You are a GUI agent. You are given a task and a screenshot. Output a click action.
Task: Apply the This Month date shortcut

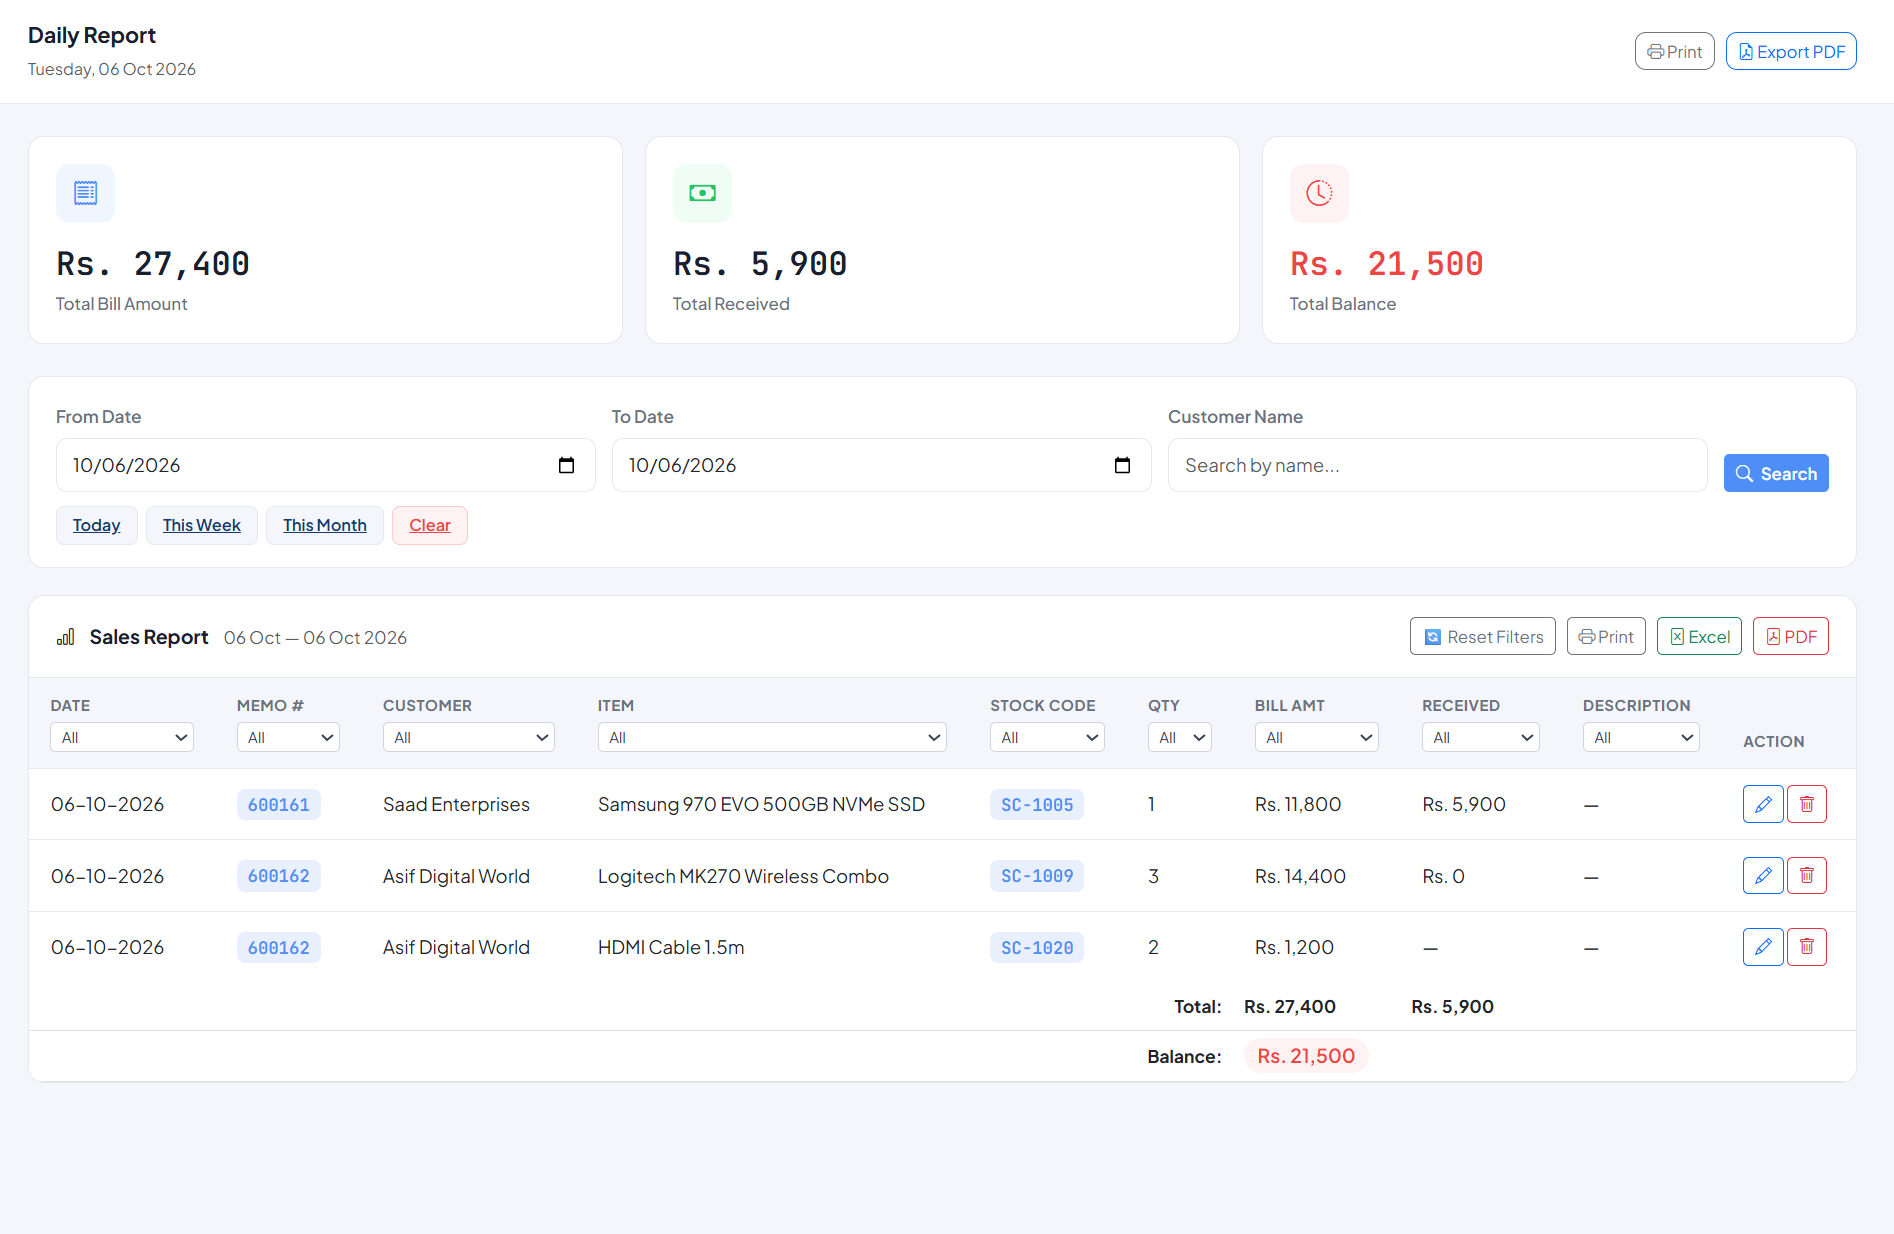pyautogui.click(x=325, y=525)
